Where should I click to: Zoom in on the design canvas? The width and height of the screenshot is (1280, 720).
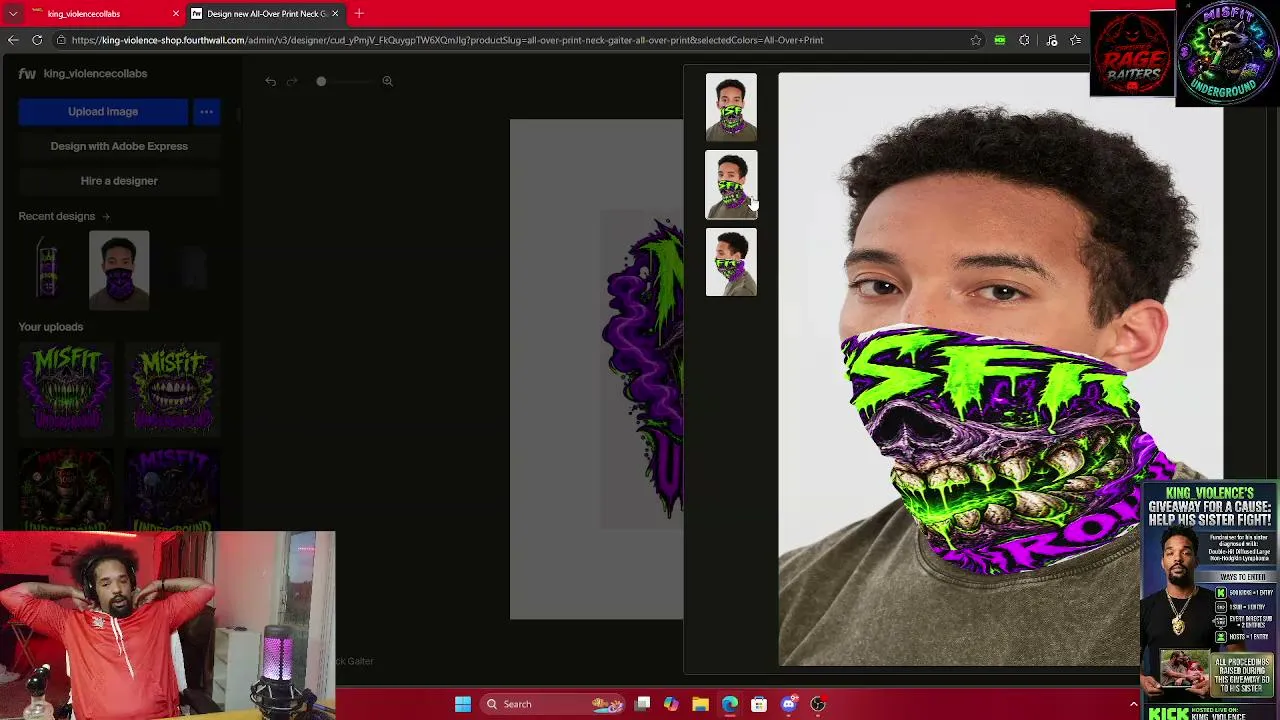pos(387,81)
